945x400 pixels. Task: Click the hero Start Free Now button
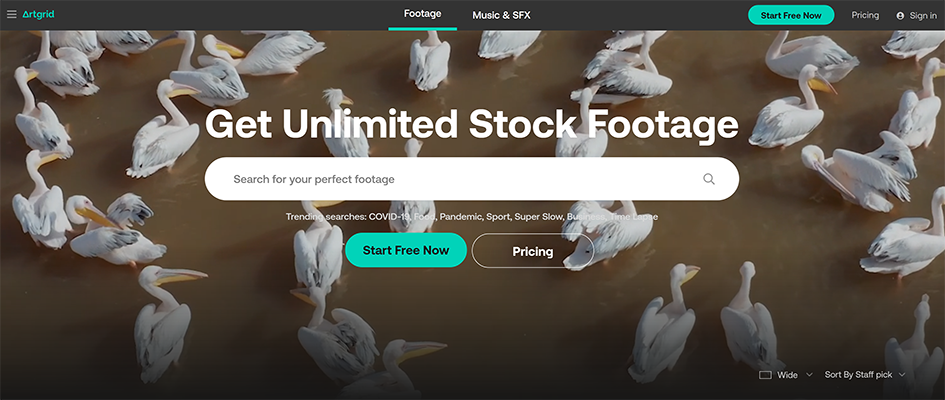tap(406, 250)
